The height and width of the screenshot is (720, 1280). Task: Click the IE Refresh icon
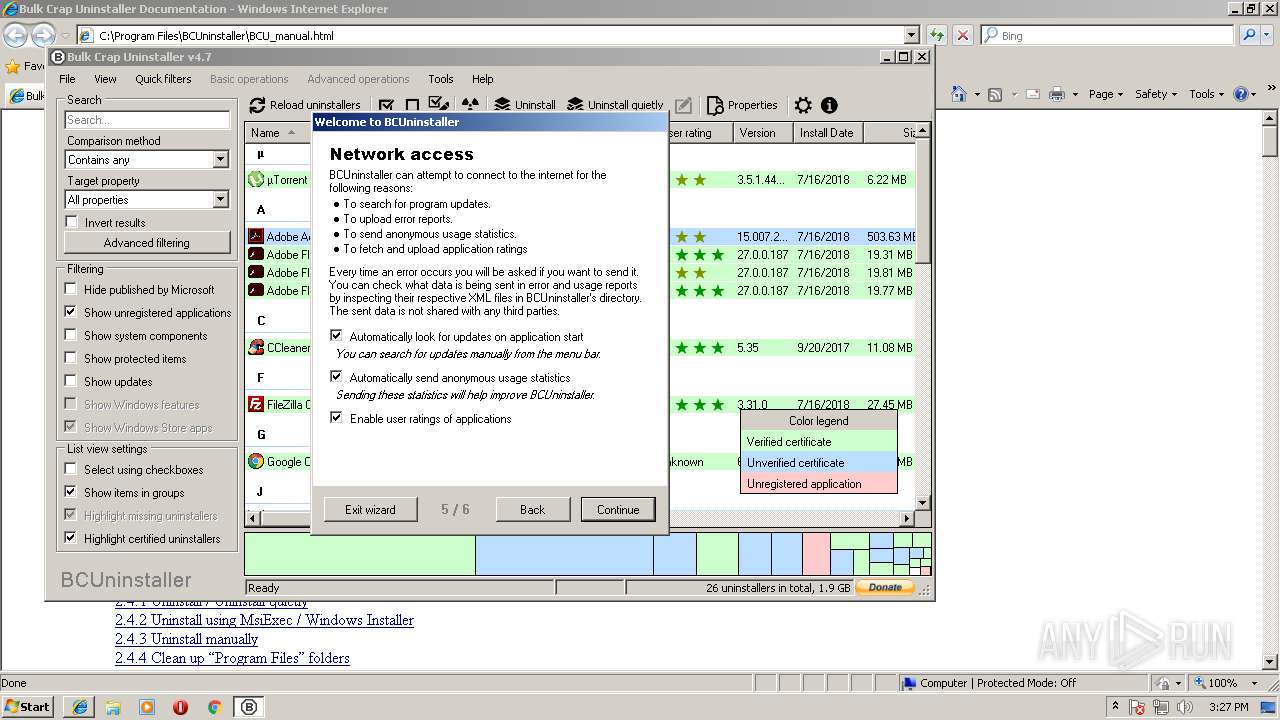[x=937, y=35]
